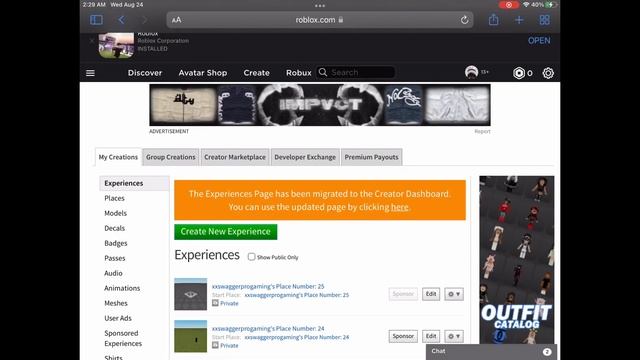Open the Start Place link for Place Number: 25
The width and height of the screenshot is (640, 360).
pos(297,295)
